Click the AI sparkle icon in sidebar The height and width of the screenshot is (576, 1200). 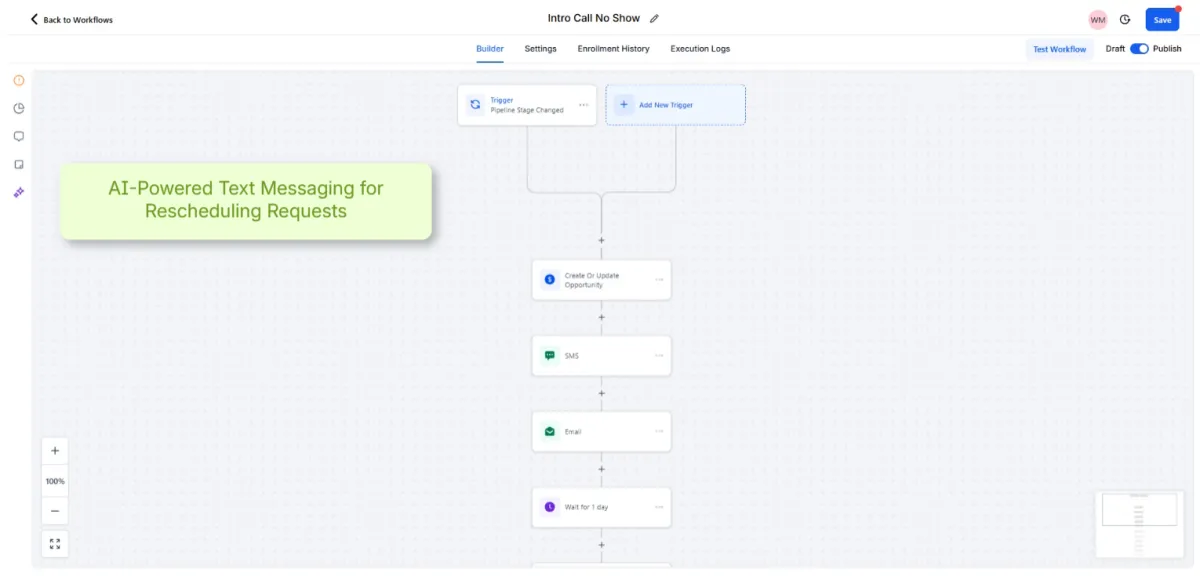pos(19,192)
